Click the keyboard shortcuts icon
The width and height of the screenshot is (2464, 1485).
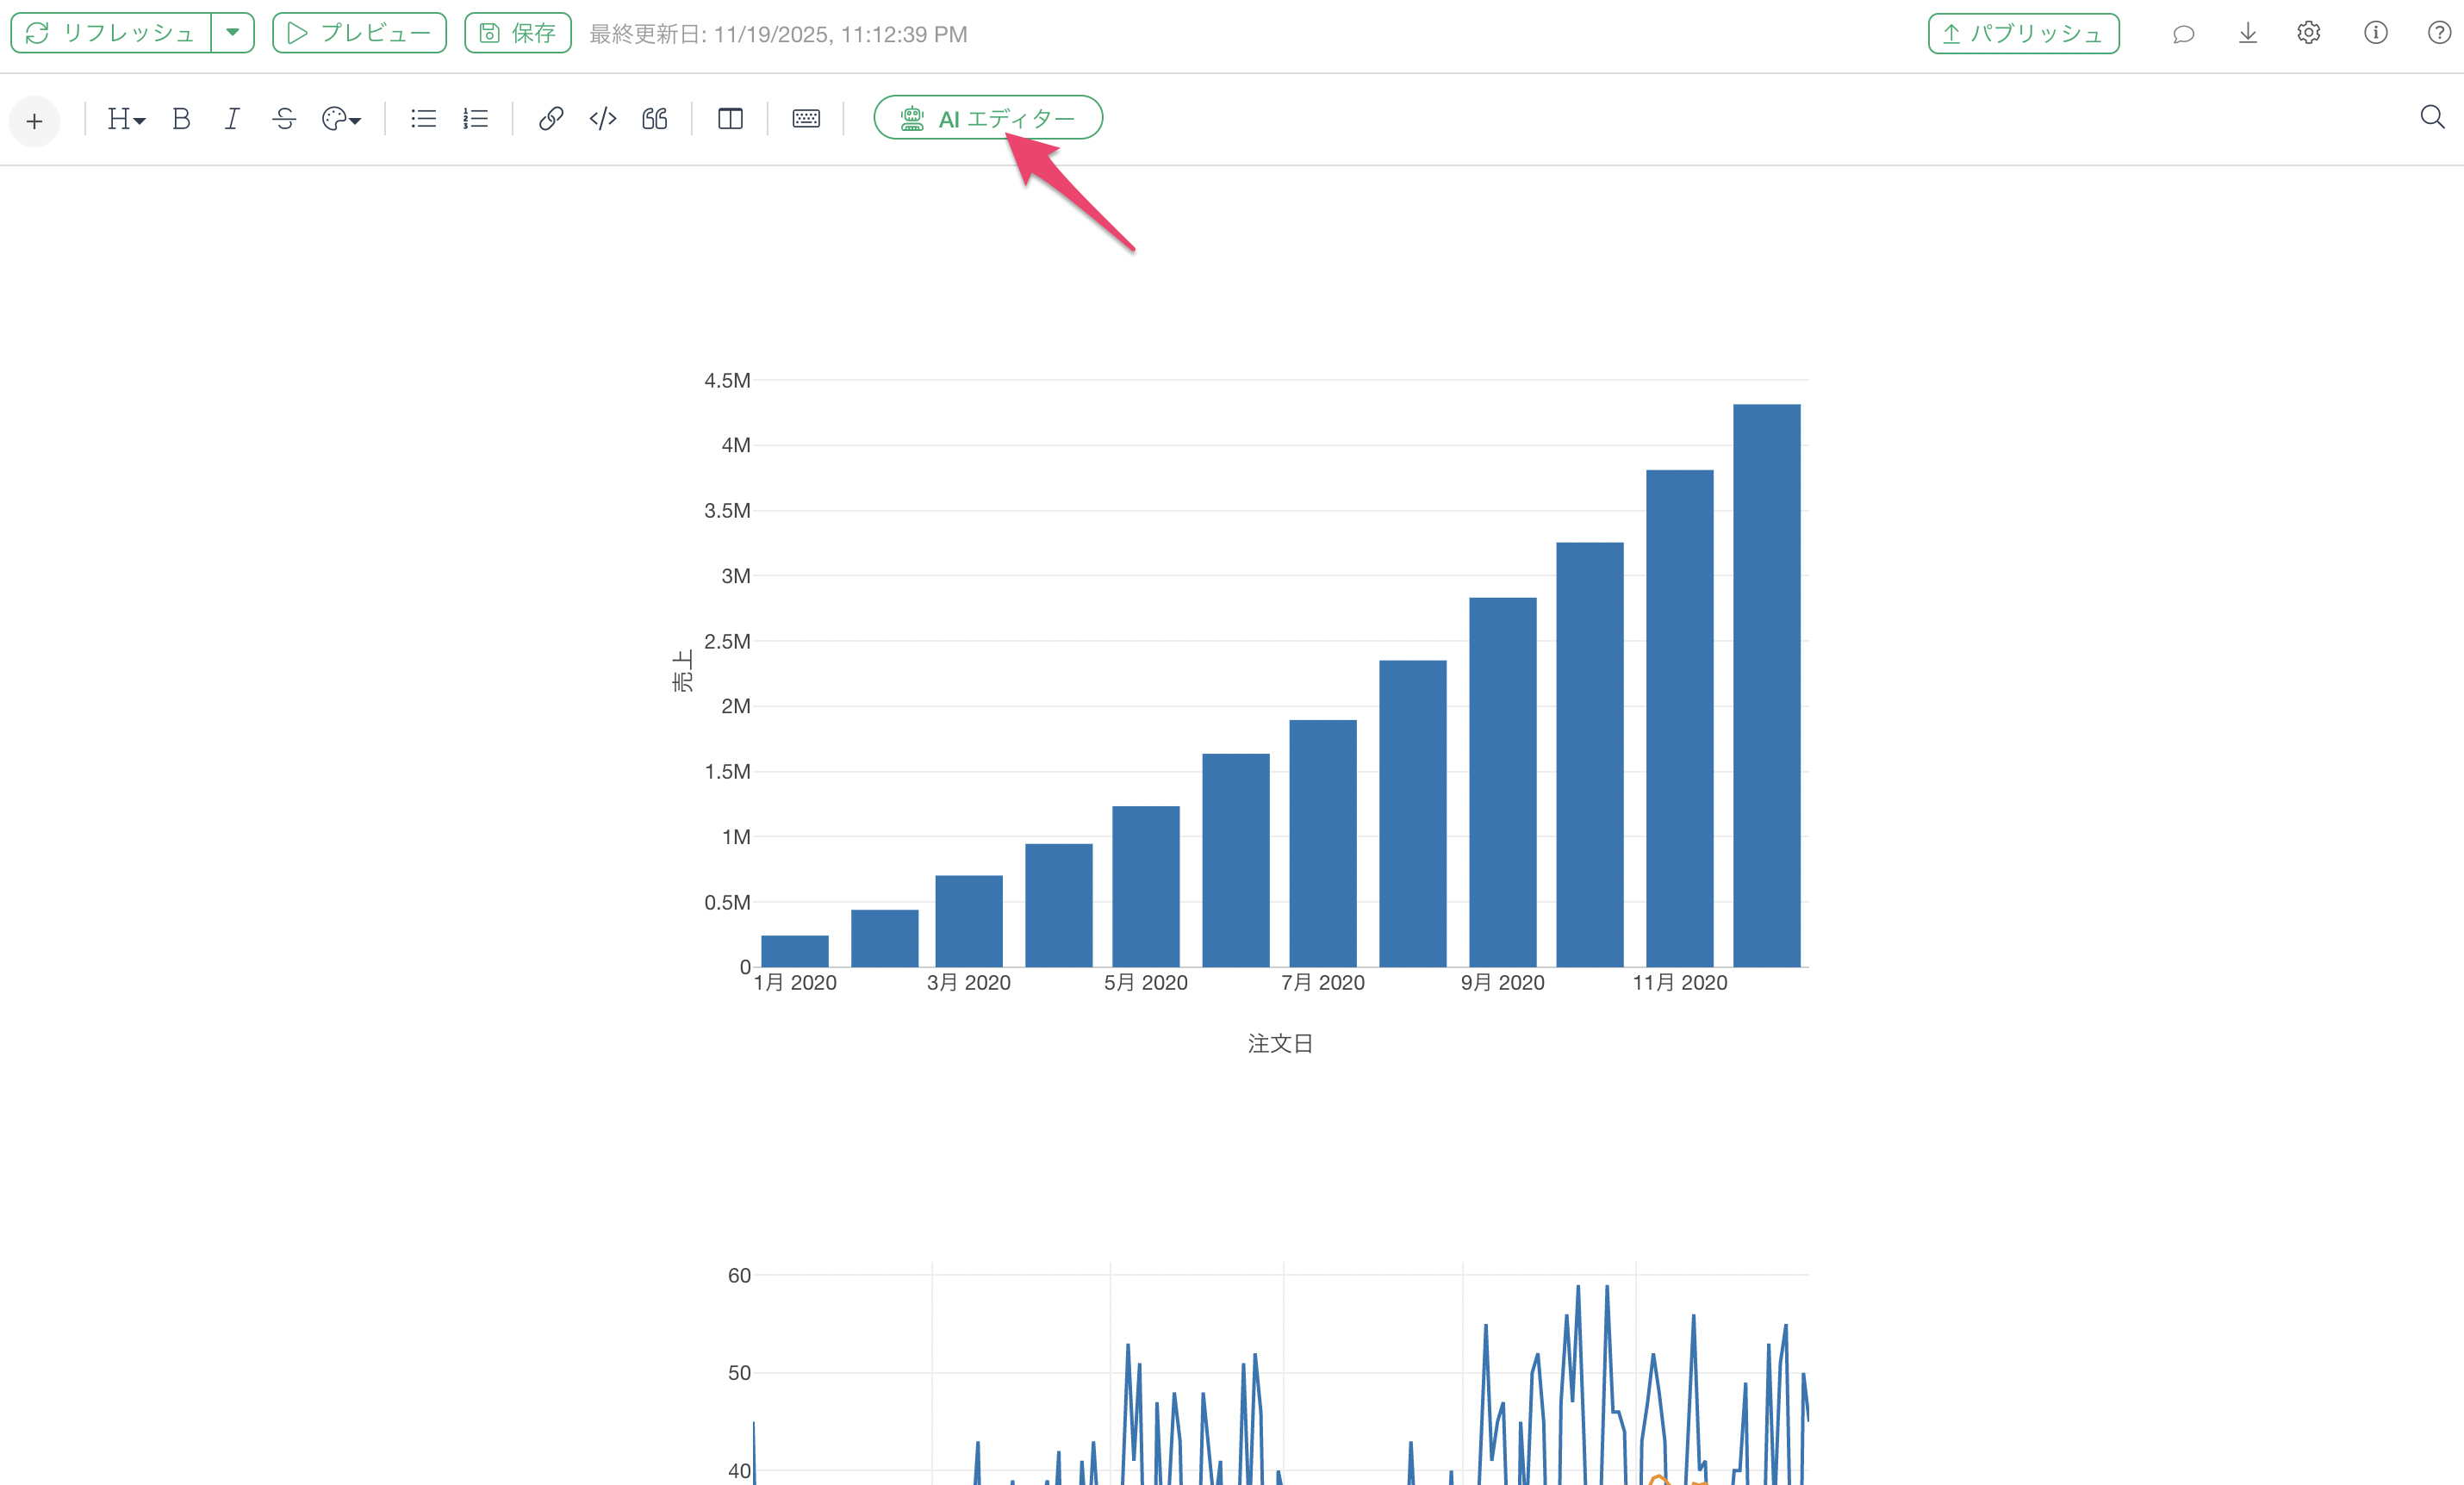click(806, 119)
